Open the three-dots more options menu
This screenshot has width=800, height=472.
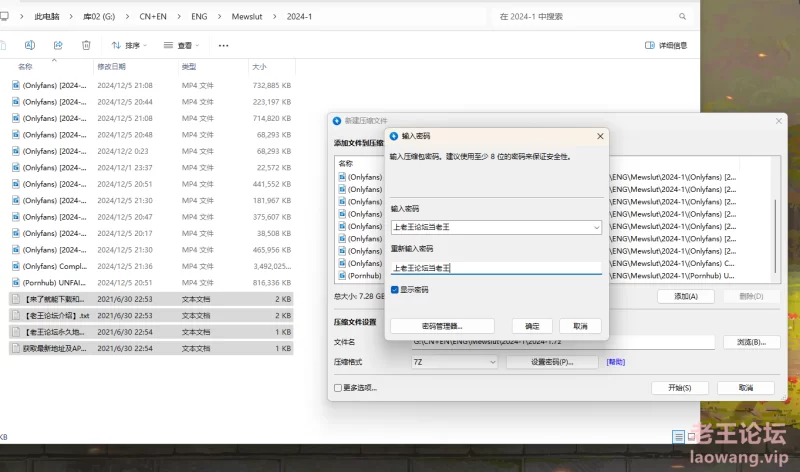(223, 45)
